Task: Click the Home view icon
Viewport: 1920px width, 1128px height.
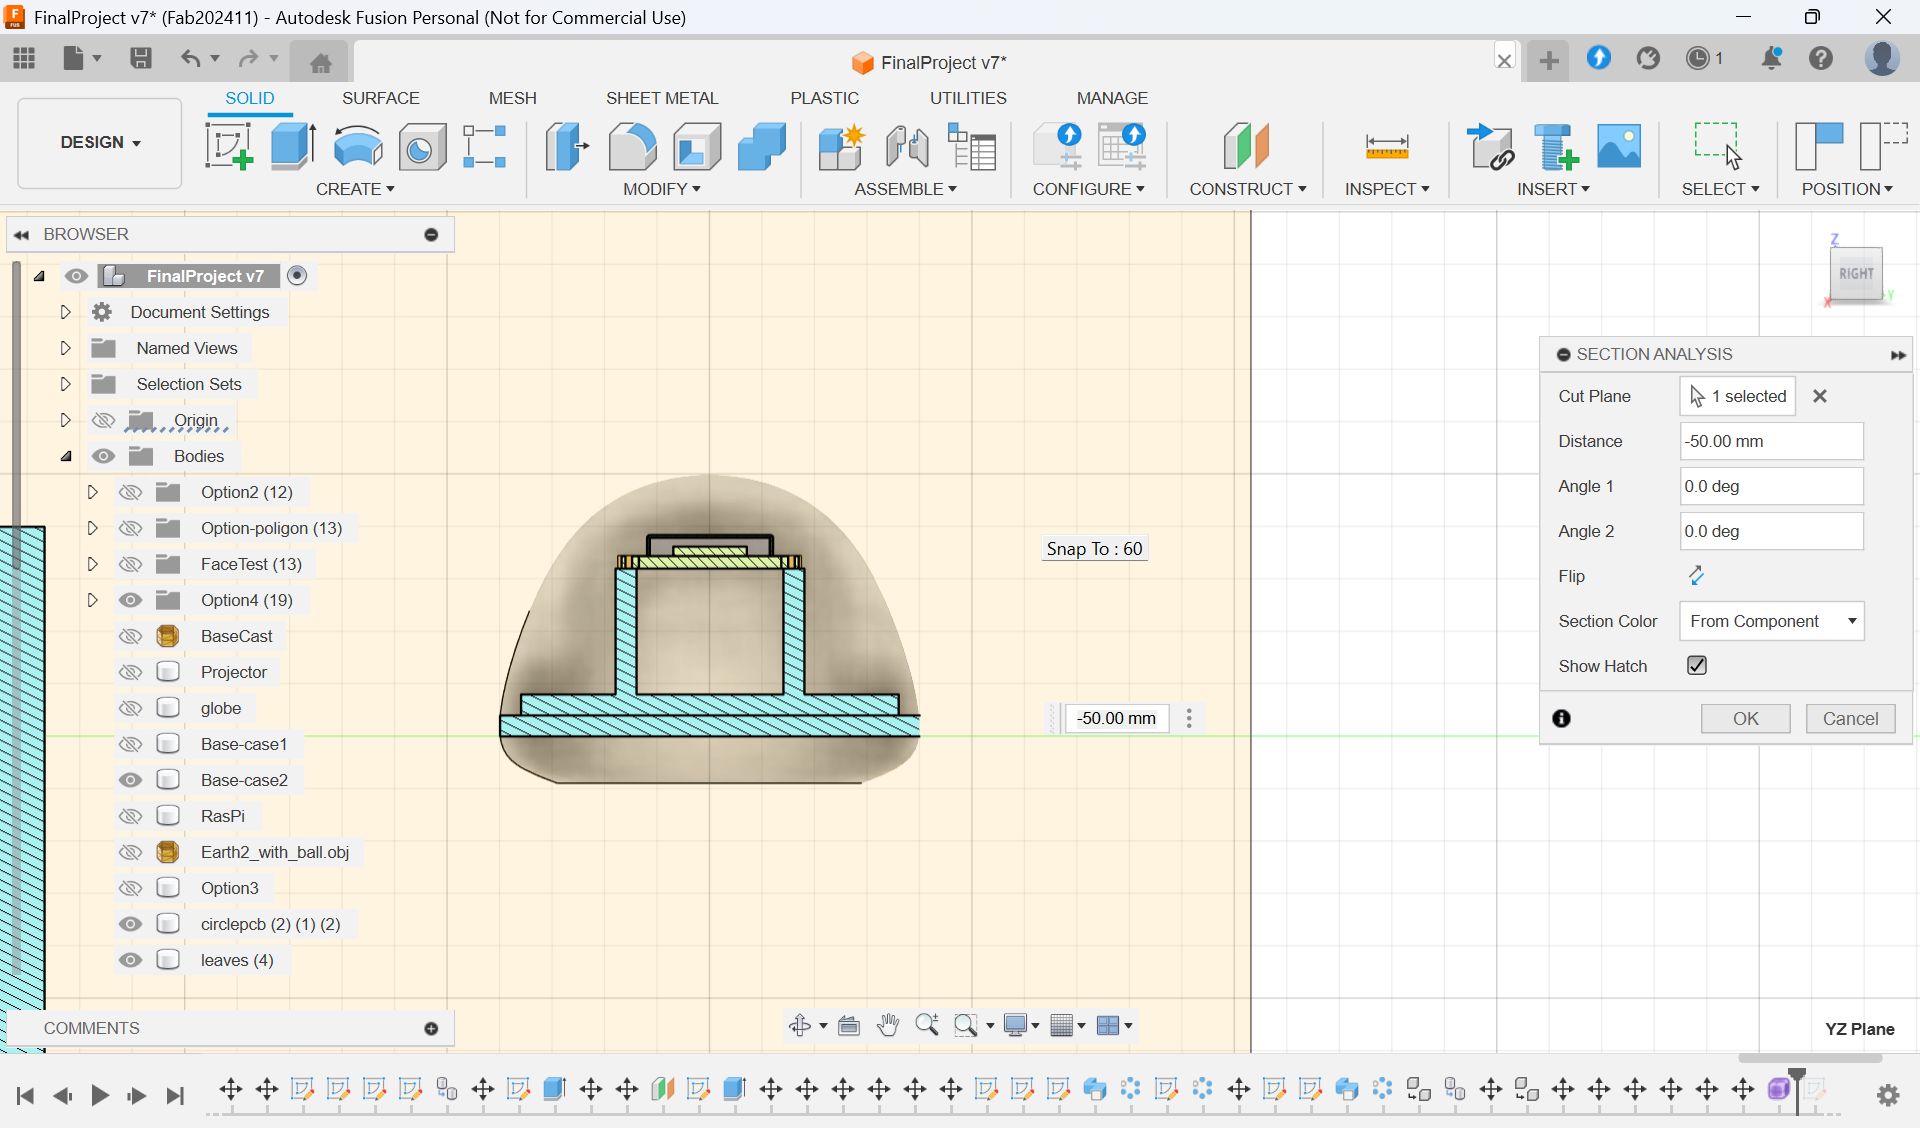Action: [x=321, y=62]
